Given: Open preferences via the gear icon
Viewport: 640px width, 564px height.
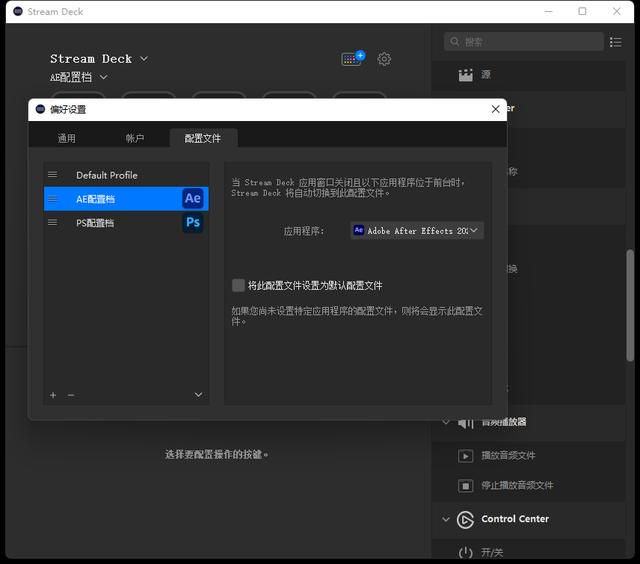Looking at the screenshot, I should [384, 59].
